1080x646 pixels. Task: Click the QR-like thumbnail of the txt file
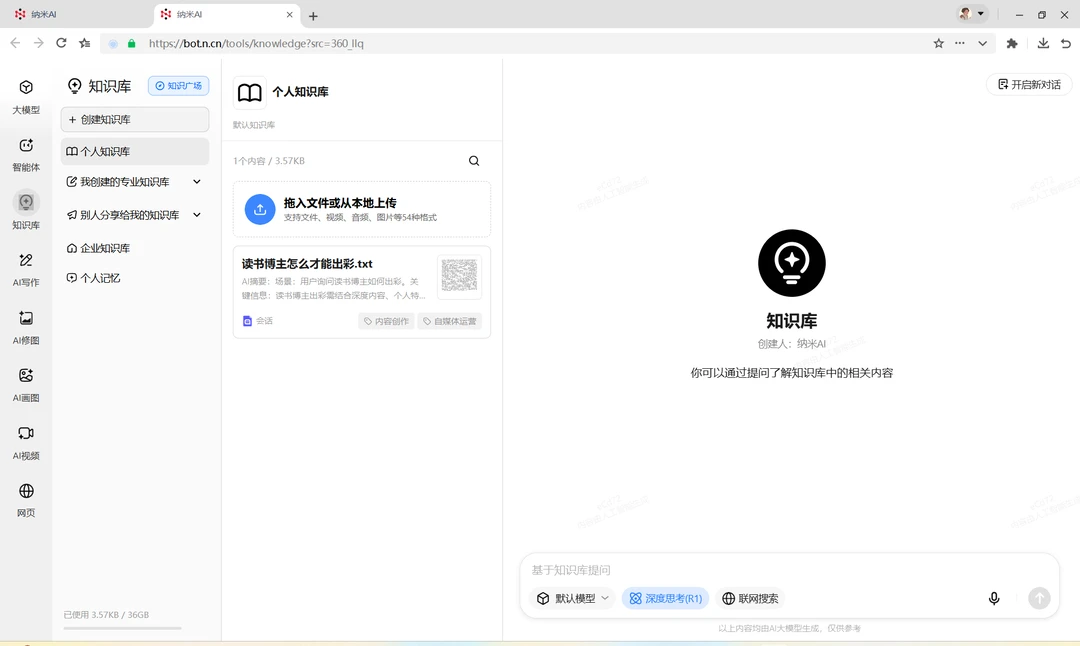pyautogui.click(x=459, y=276)
